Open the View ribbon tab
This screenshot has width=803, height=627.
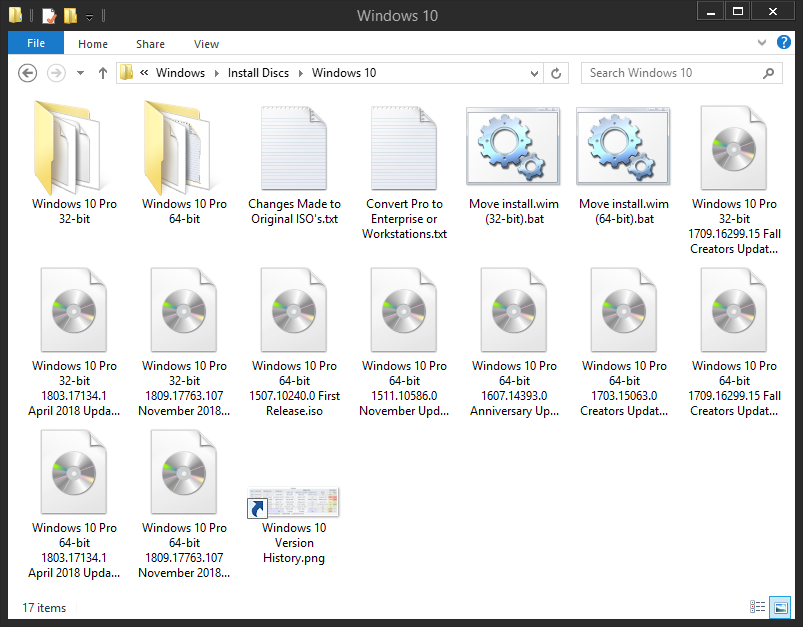[x=206, y=44]
